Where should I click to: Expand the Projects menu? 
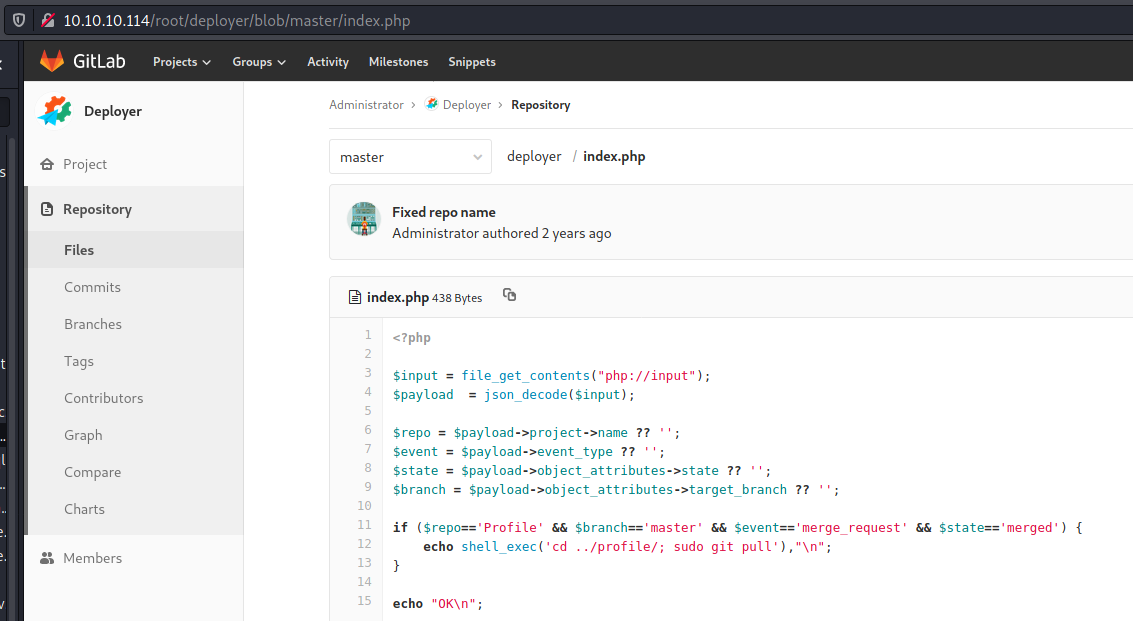pos(181,62)
